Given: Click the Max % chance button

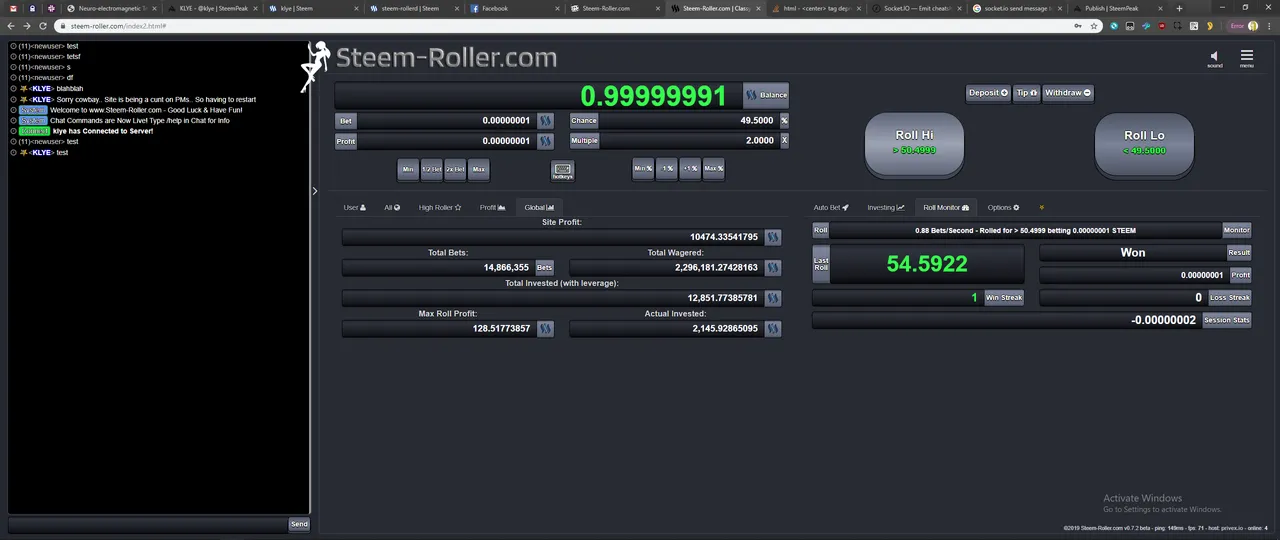Looking at the screenshot, I should click(714, 169).
